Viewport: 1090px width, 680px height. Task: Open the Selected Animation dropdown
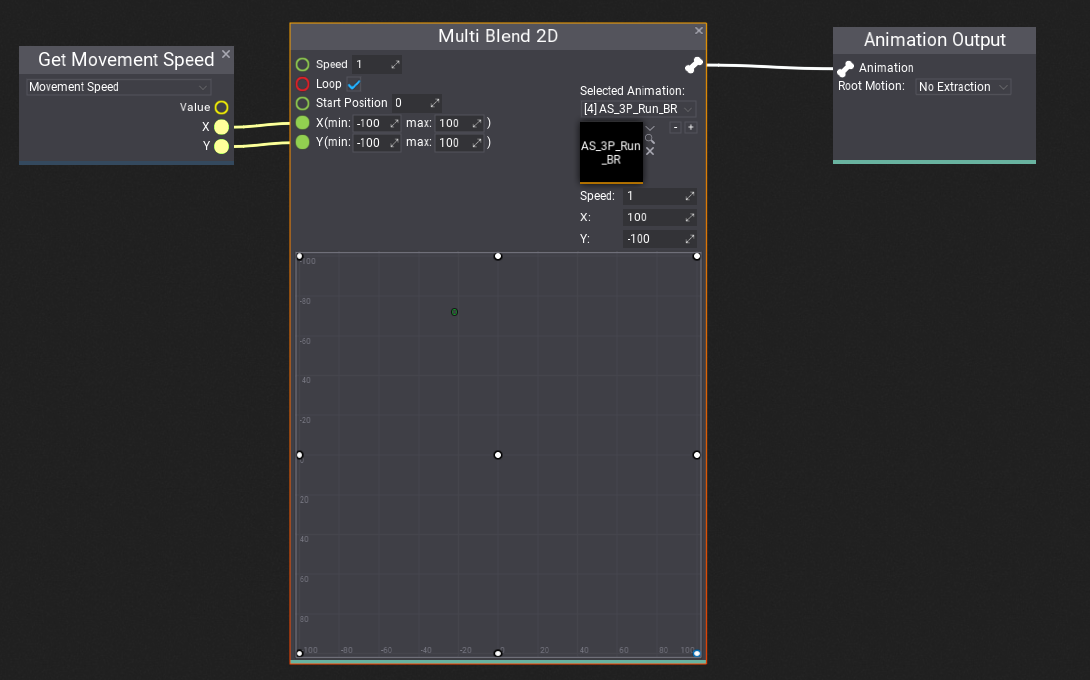tap(638, 108)
